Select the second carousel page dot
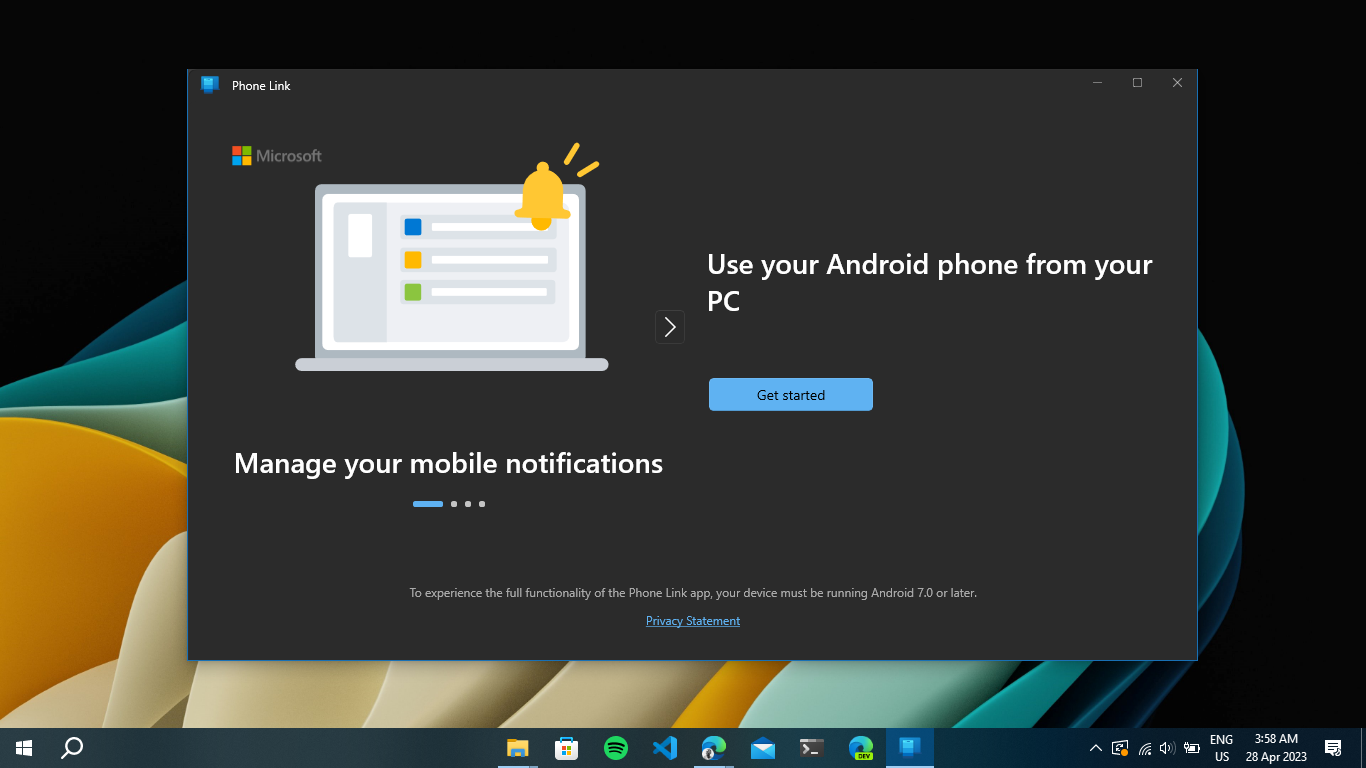 click(x=454, y=504)
